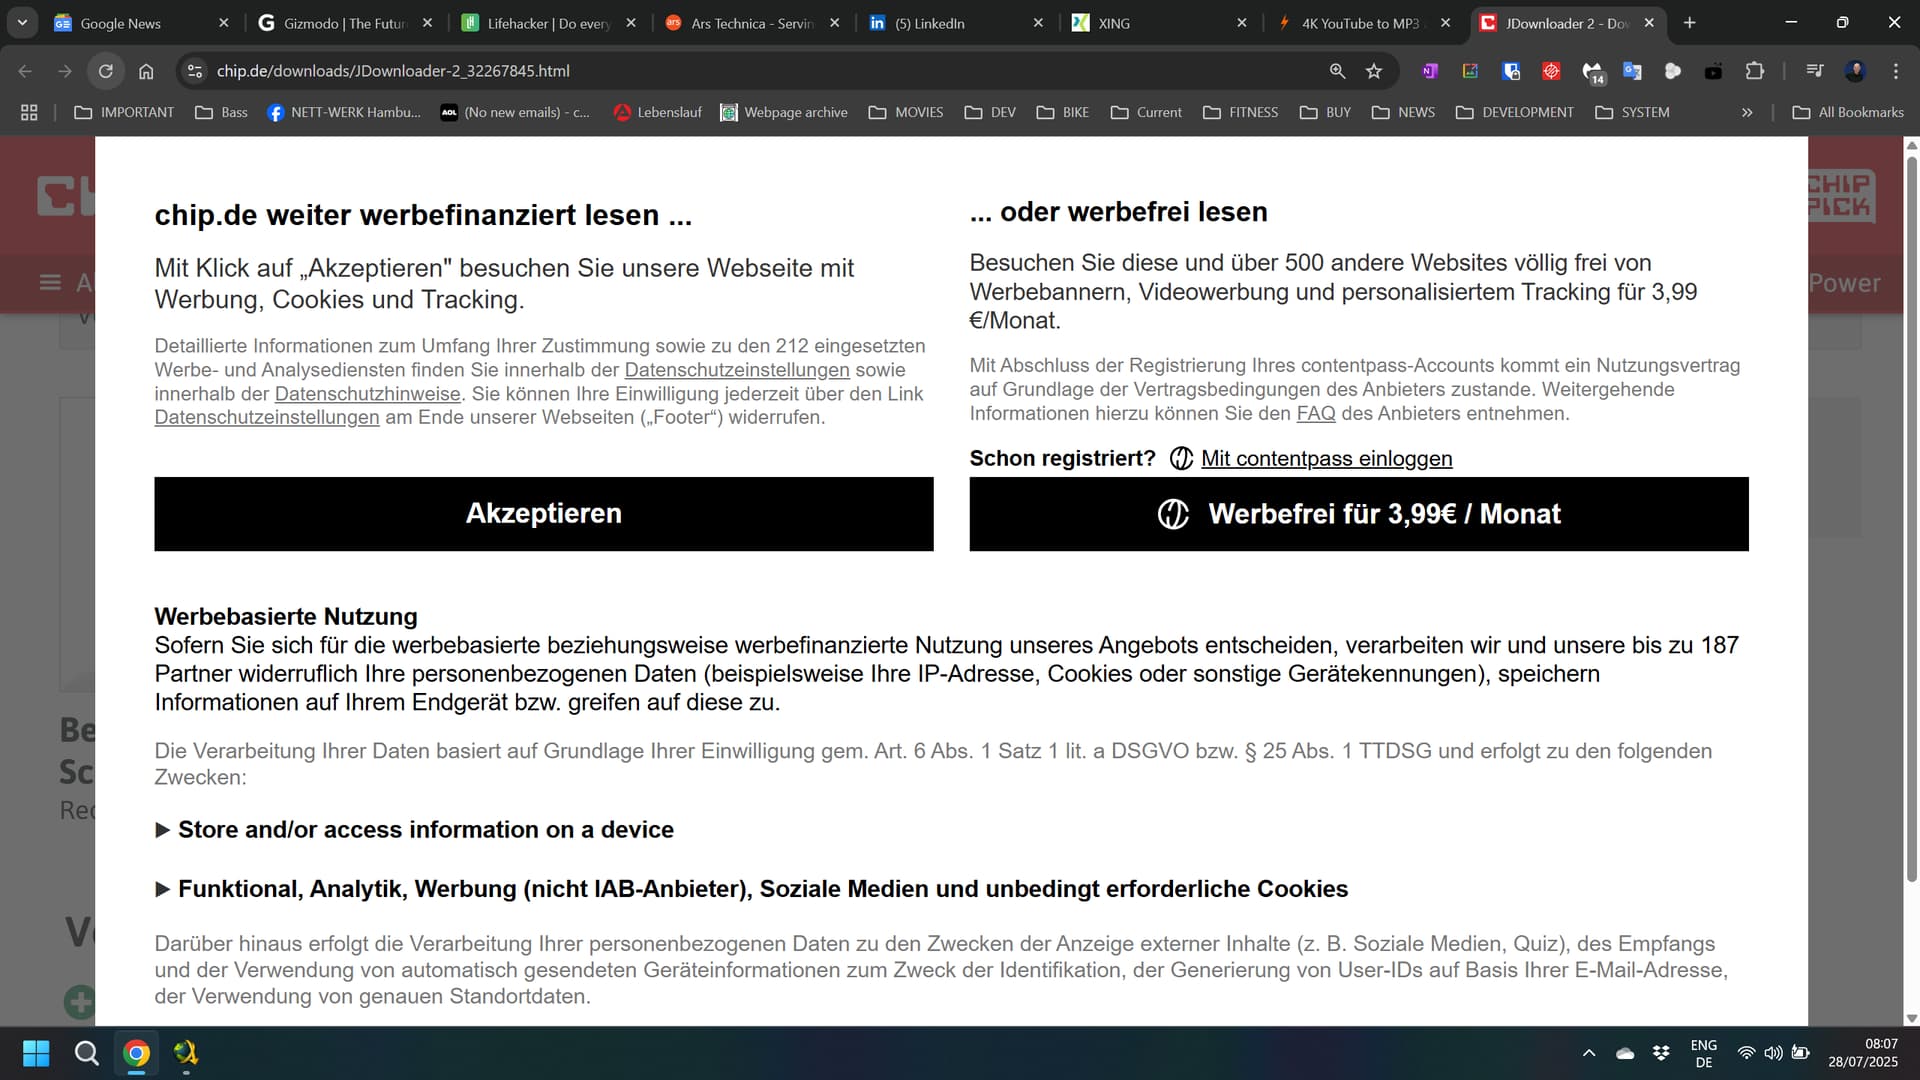
Task: Open Windows taskbar search
Action: pyautogui.click(x=87, y=1053)
